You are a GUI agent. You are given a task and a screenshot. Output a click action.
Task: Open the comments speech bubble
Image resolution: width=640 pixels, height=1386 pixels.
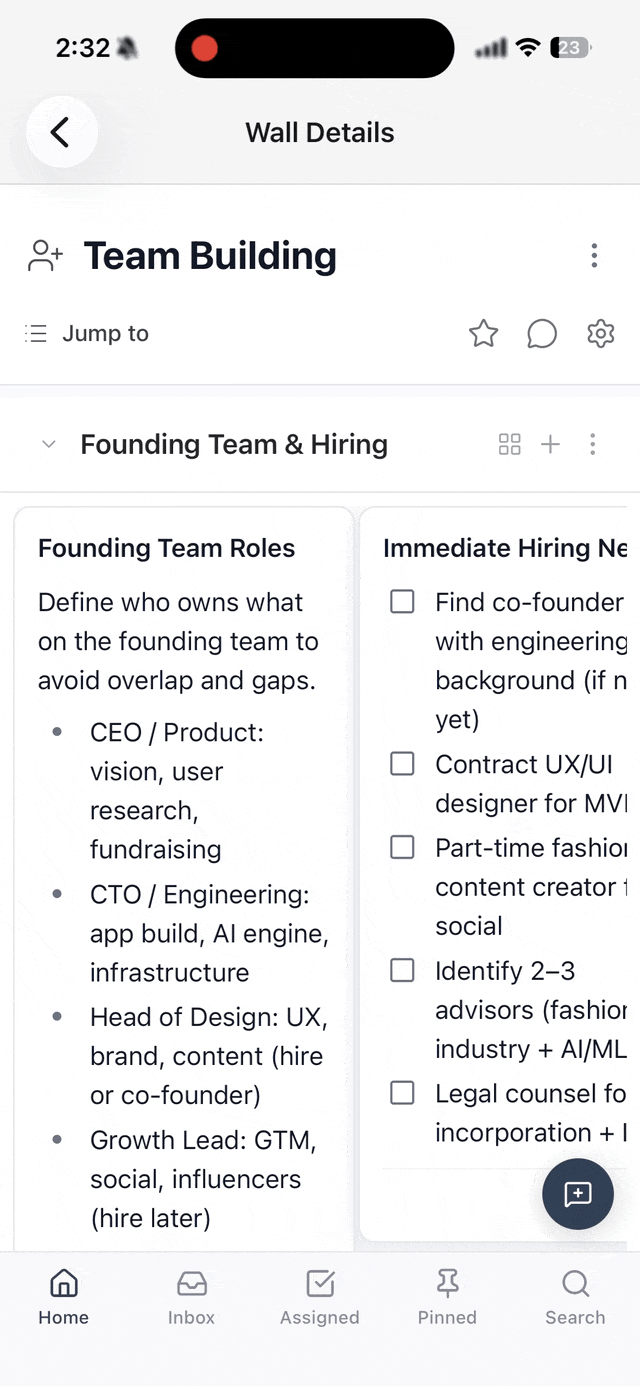click(542, 334)
